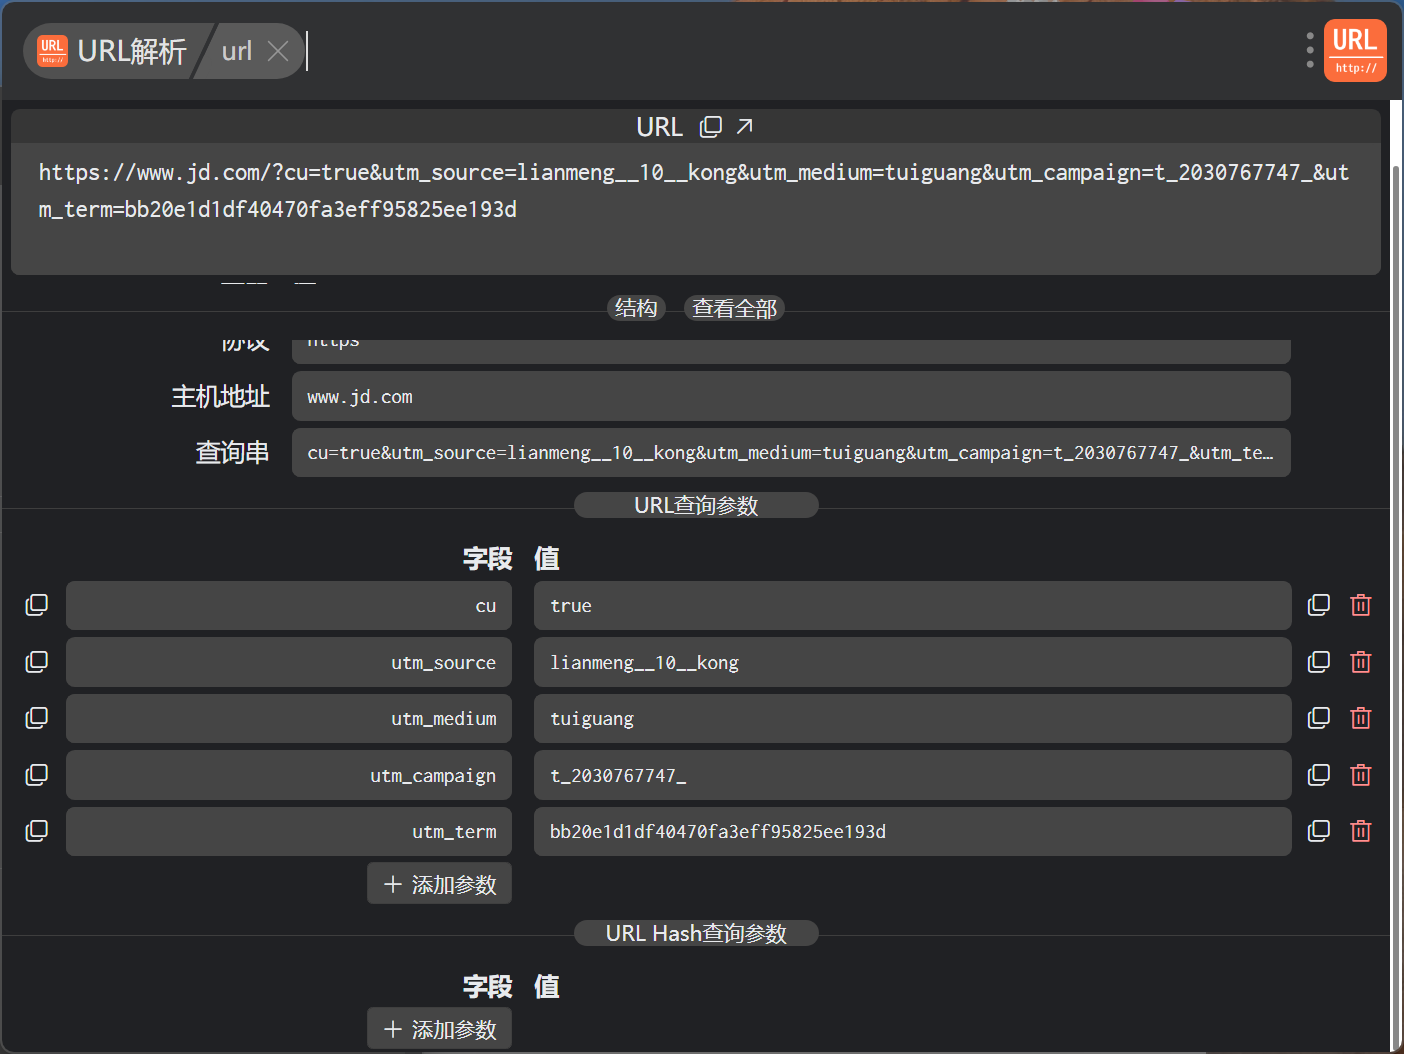Open the three-dot menu
This screenshot has height=1054, width=1404.
[1310, 50]
